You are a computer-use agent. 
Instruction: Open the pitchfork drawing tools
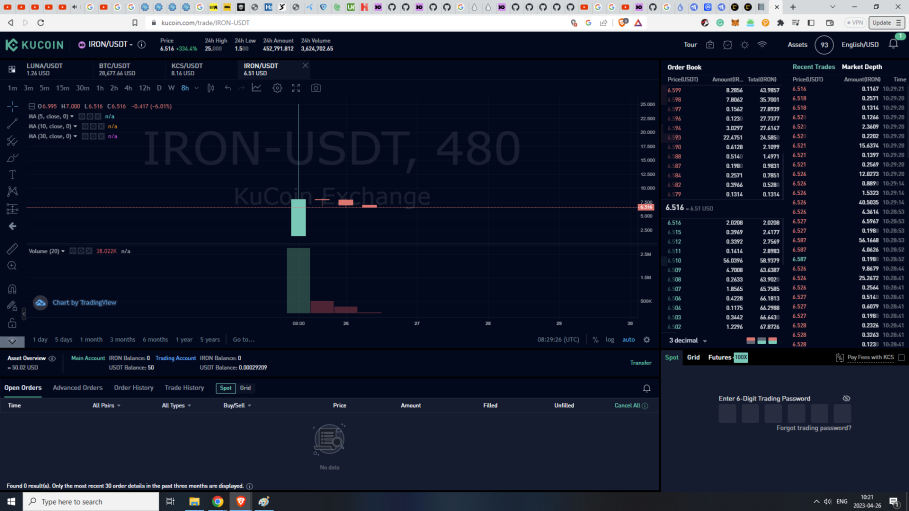tap(12, 140)
